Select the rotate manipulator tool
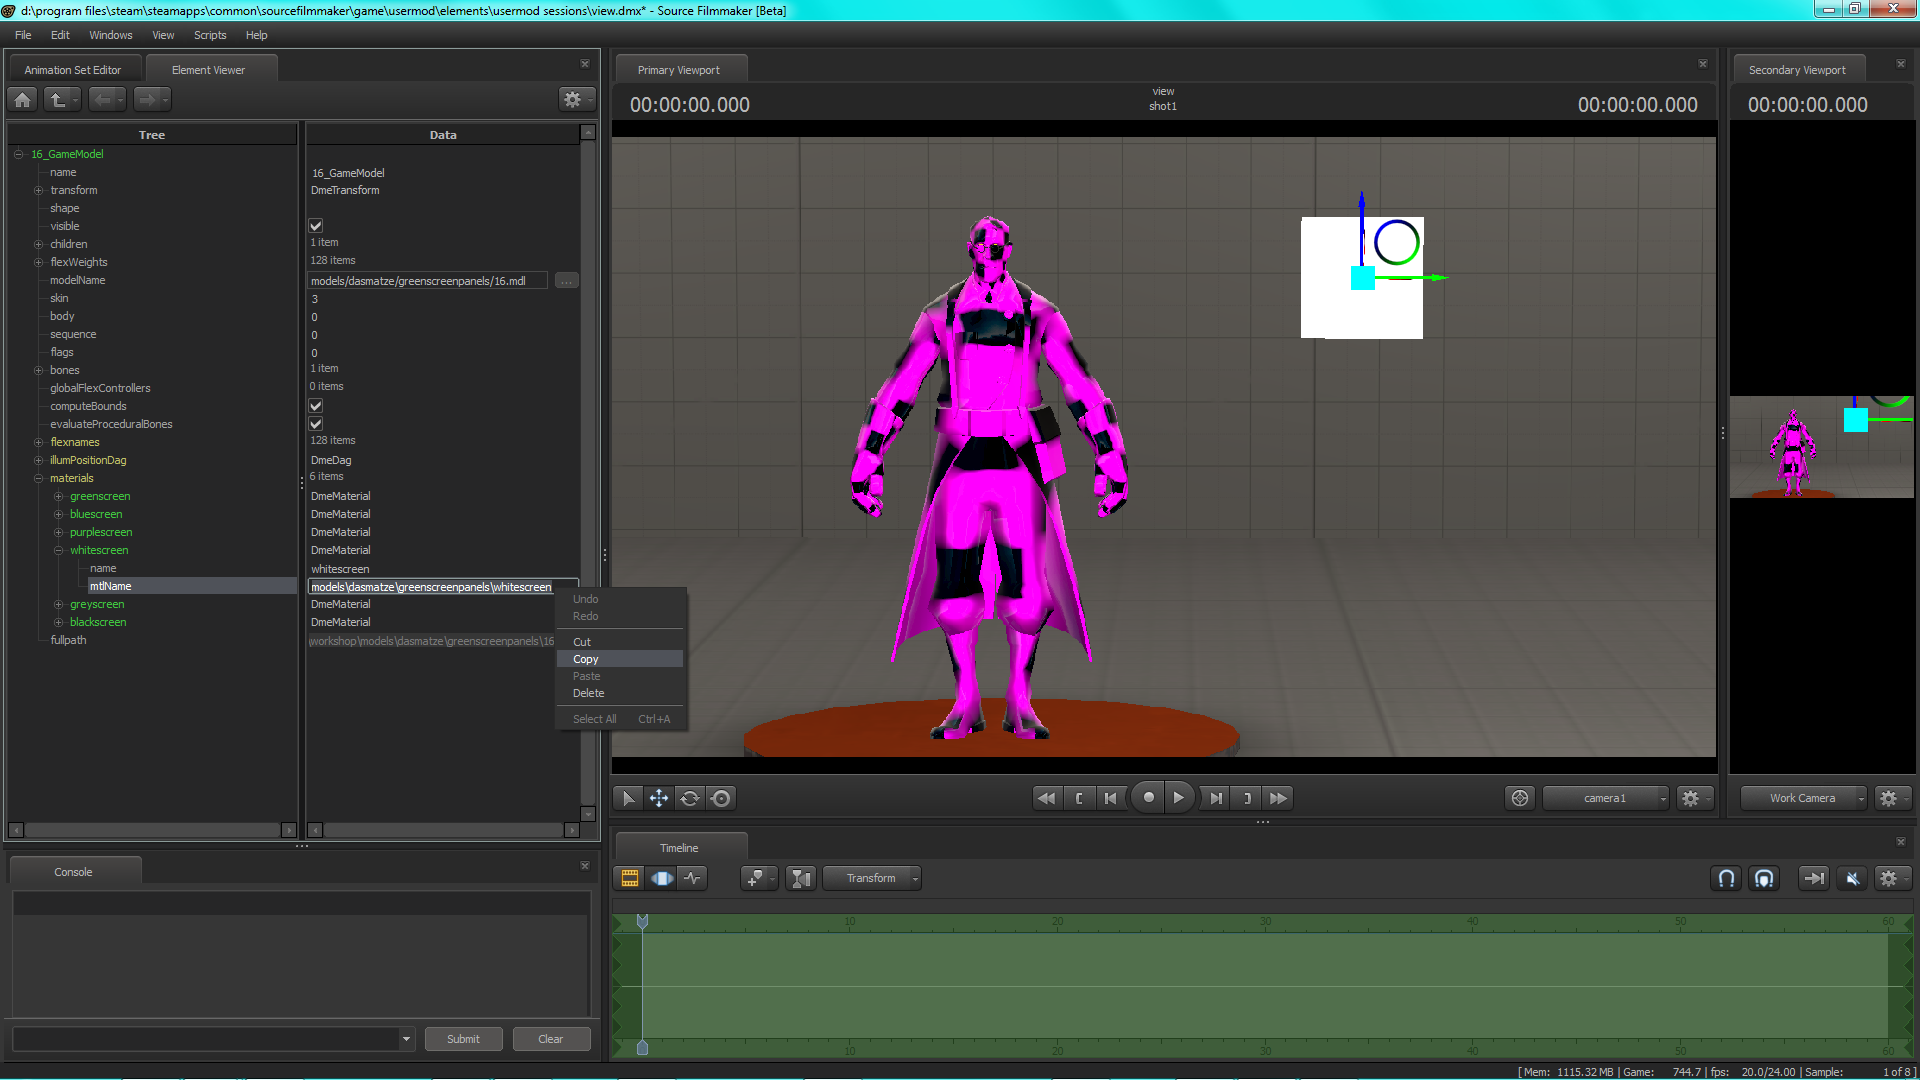 click(x=690, y=798)
